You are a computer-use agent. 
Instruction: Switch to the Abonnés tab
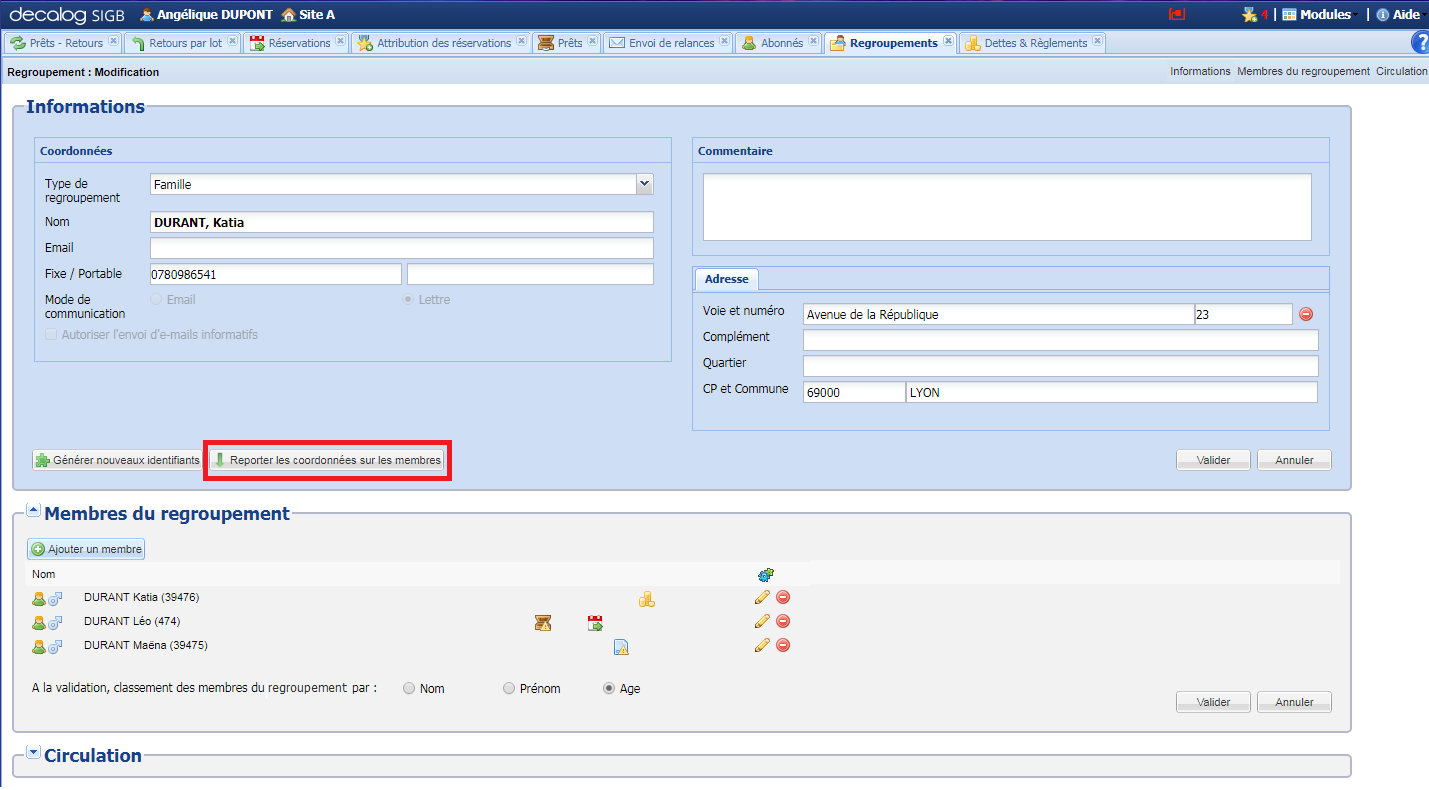[x=779, y=43]
